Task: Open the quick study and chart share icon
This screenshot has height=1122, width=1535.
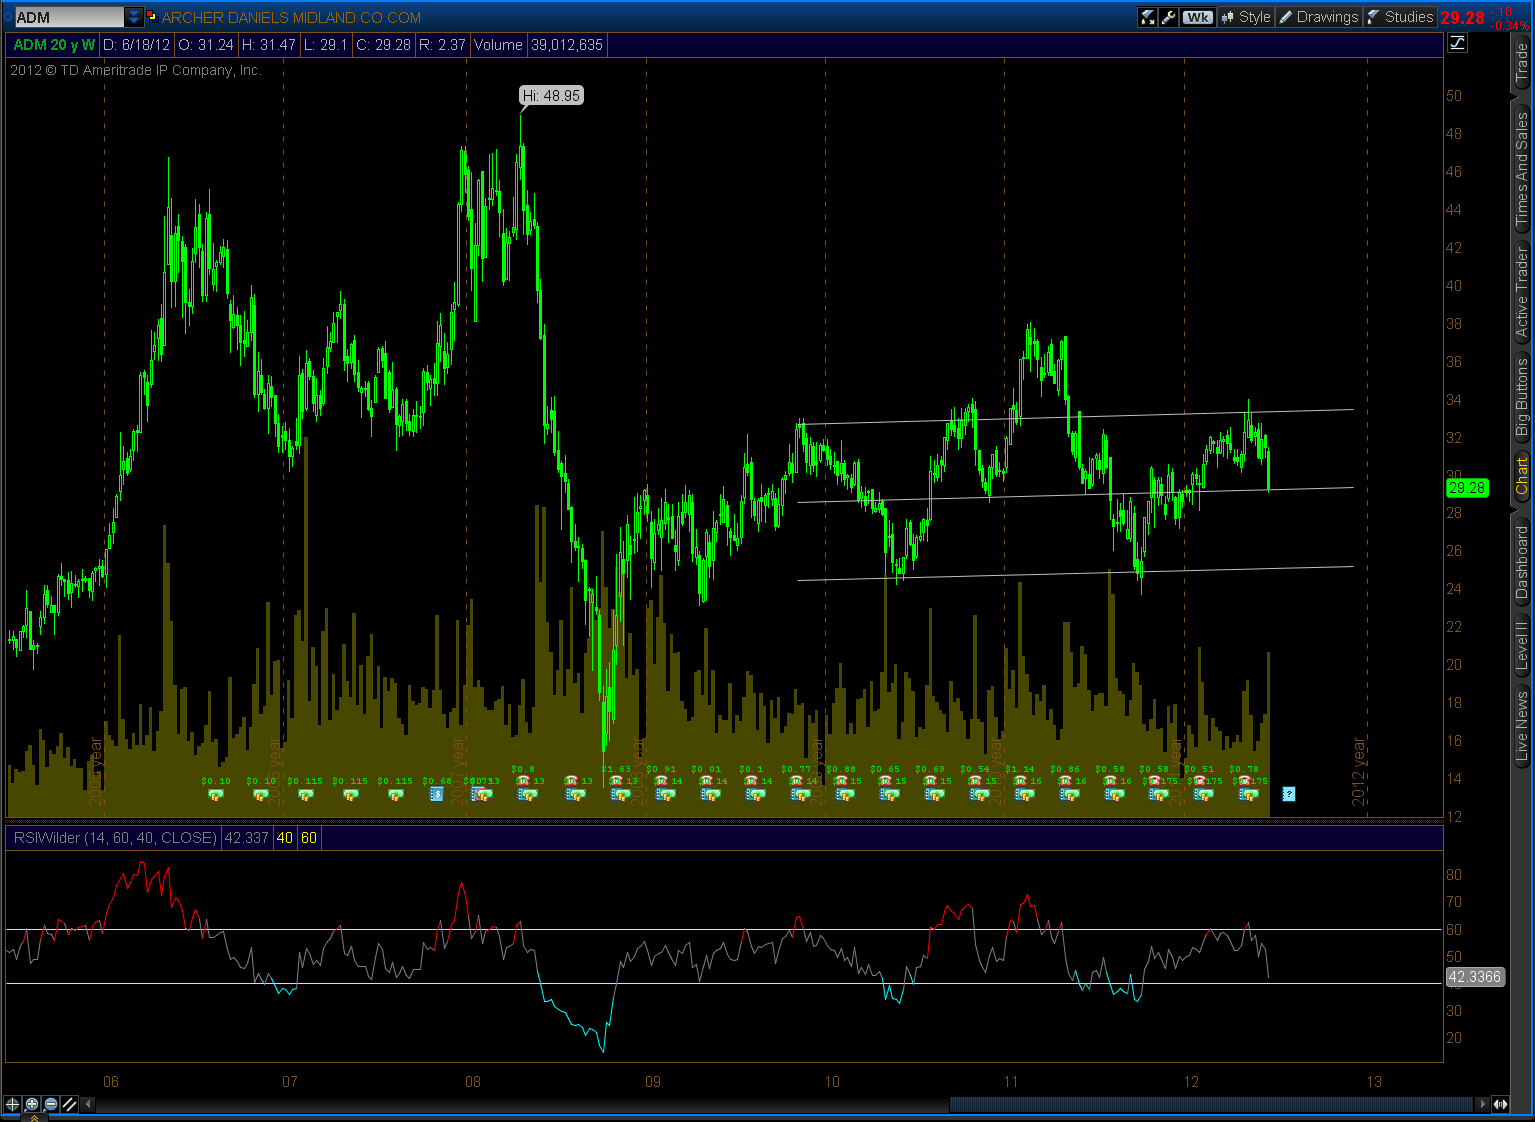Action: click(1147, 17)
